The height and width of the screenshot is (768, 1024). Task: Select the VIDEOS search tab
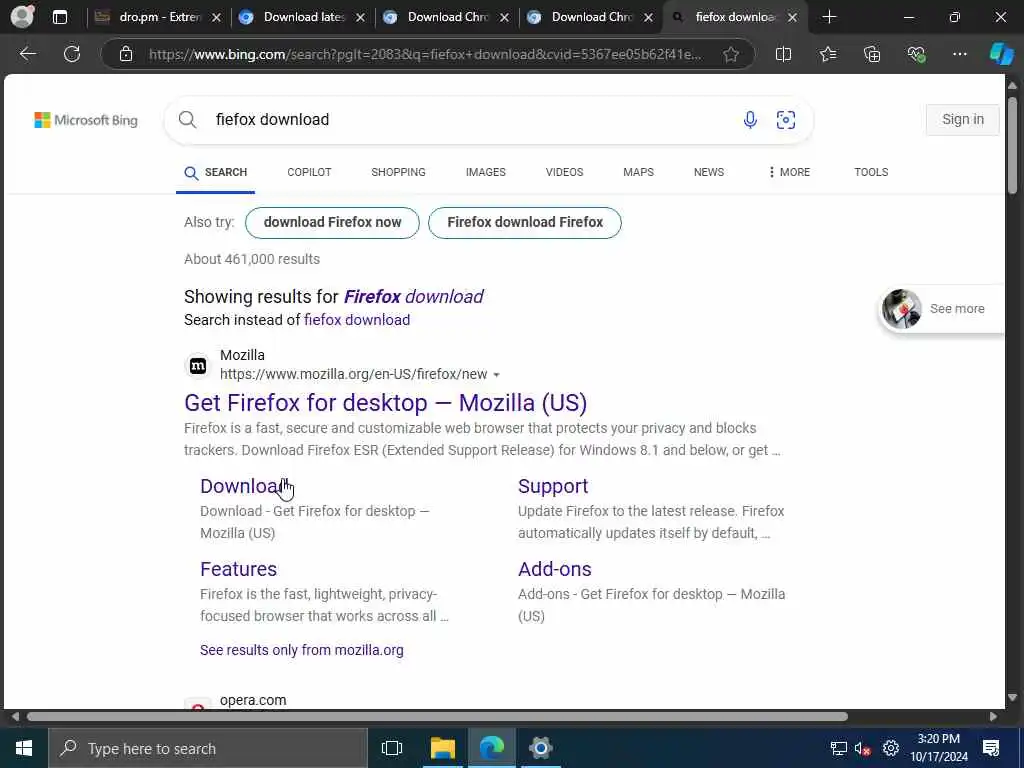pos(564,172)
